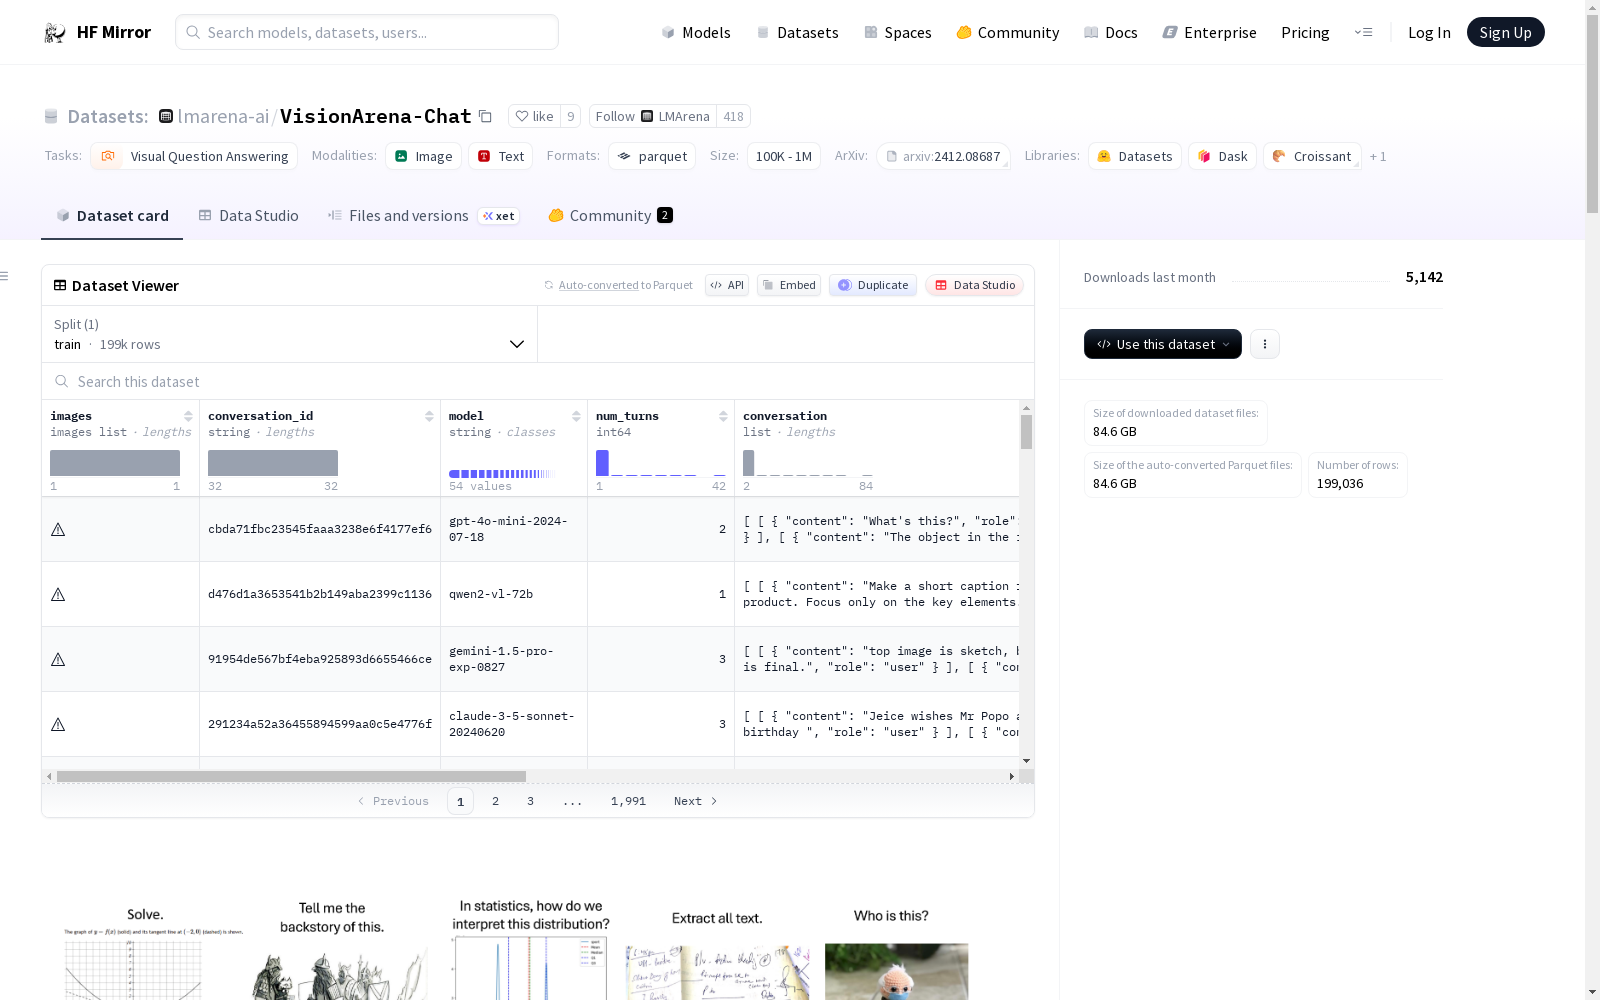This screenshot has height=1000, width=1600.
Task: Open Community in the top navigation
Action: coord(1008,33)
